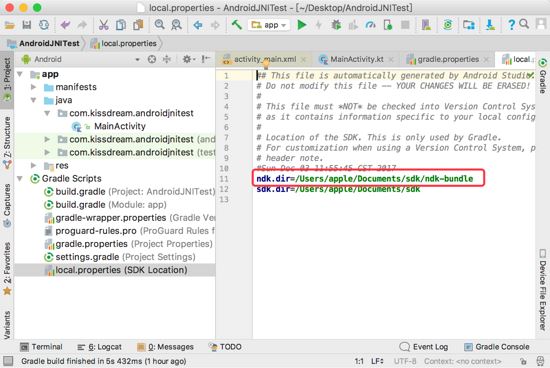This screenshot has height=368, width=550.
Task: Toggle the Device File Explorer panel
Action: (x=543, y=290)
